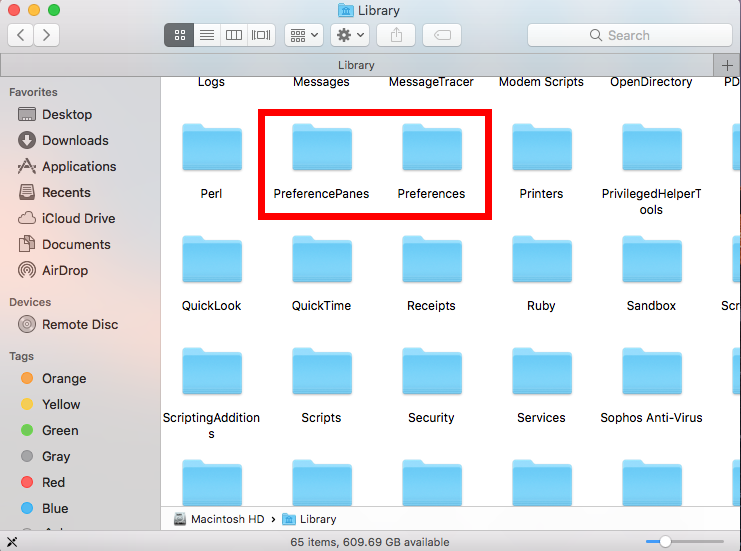Screen dimensions: 741x551
Task: Click the Devices section header
Action: coord(30,302)
